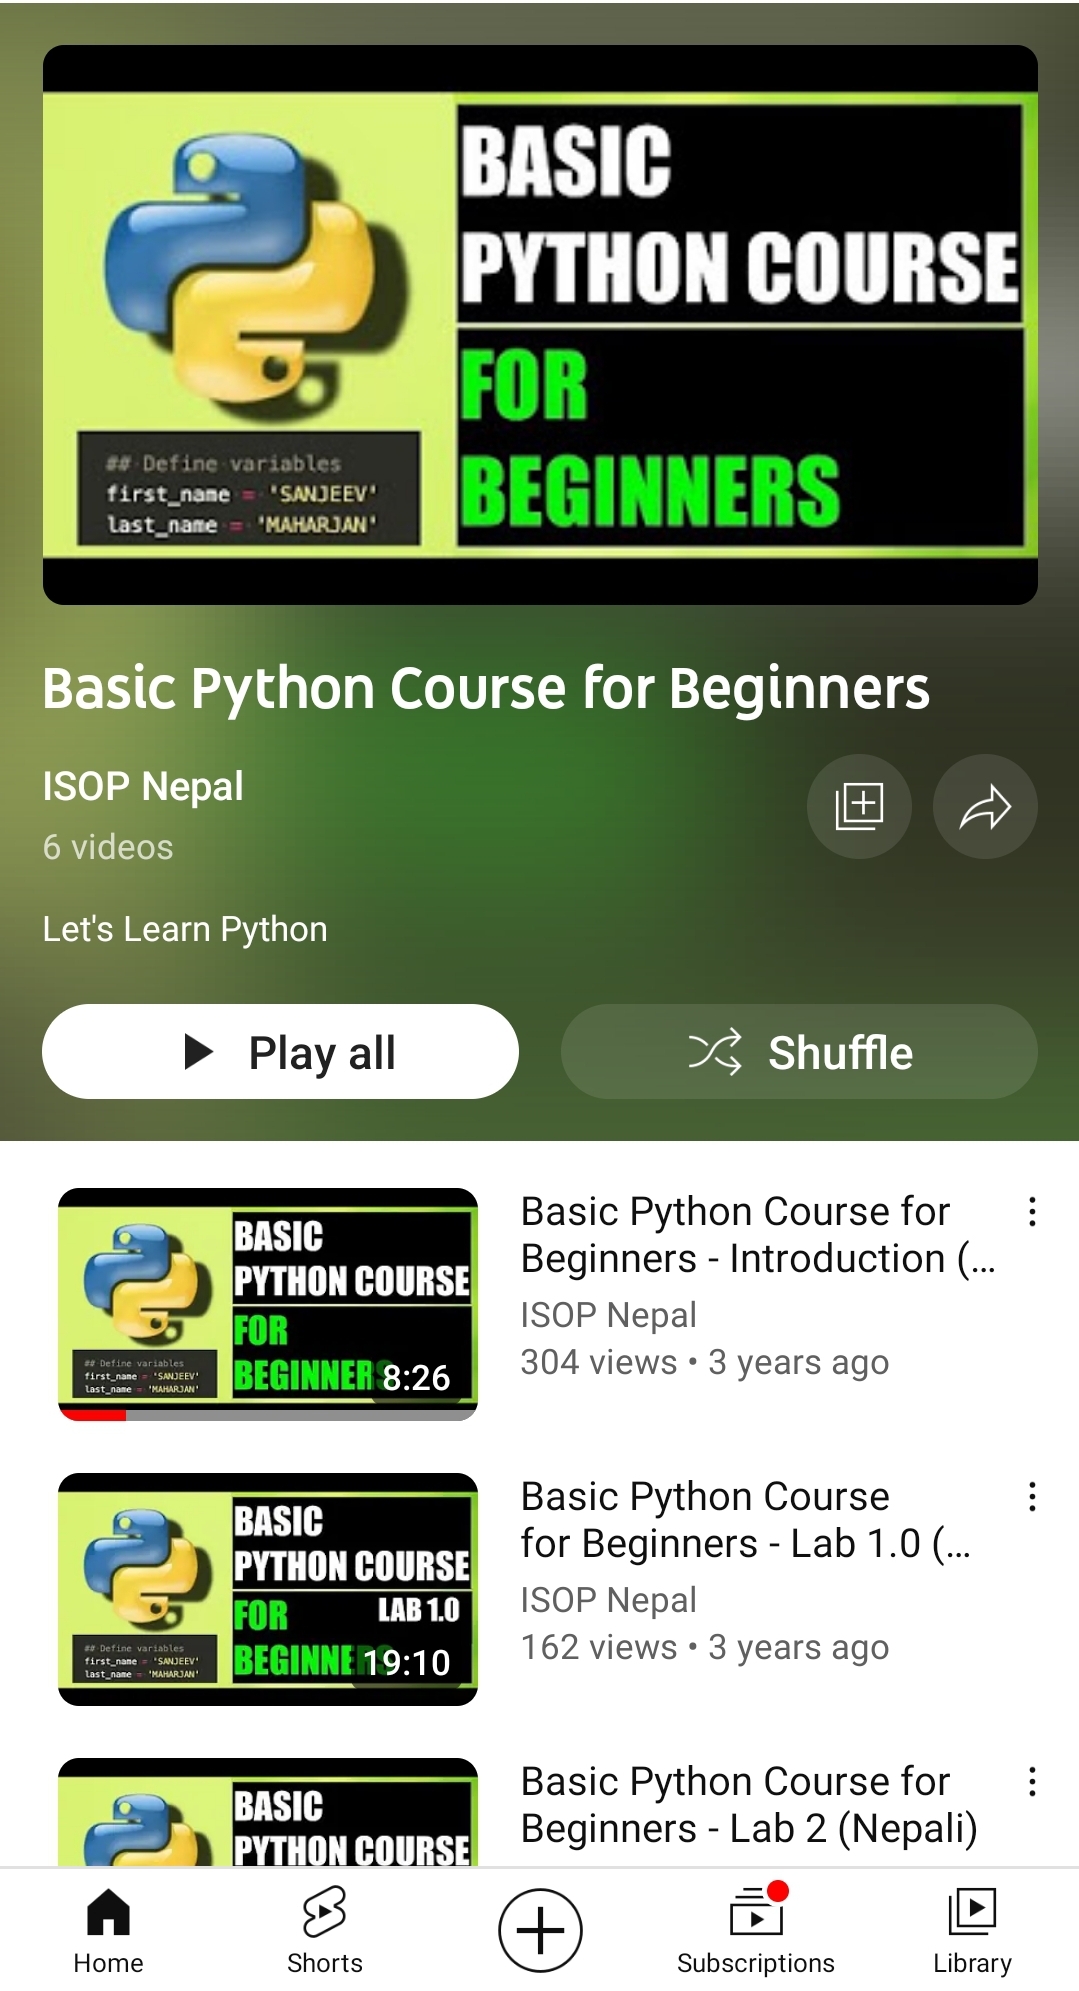This screenshot has width=1079, height=1991.
Task: Open 'Basic Python Course for Beginners - Lab 1.0' title
Action: coord(746,1520)
